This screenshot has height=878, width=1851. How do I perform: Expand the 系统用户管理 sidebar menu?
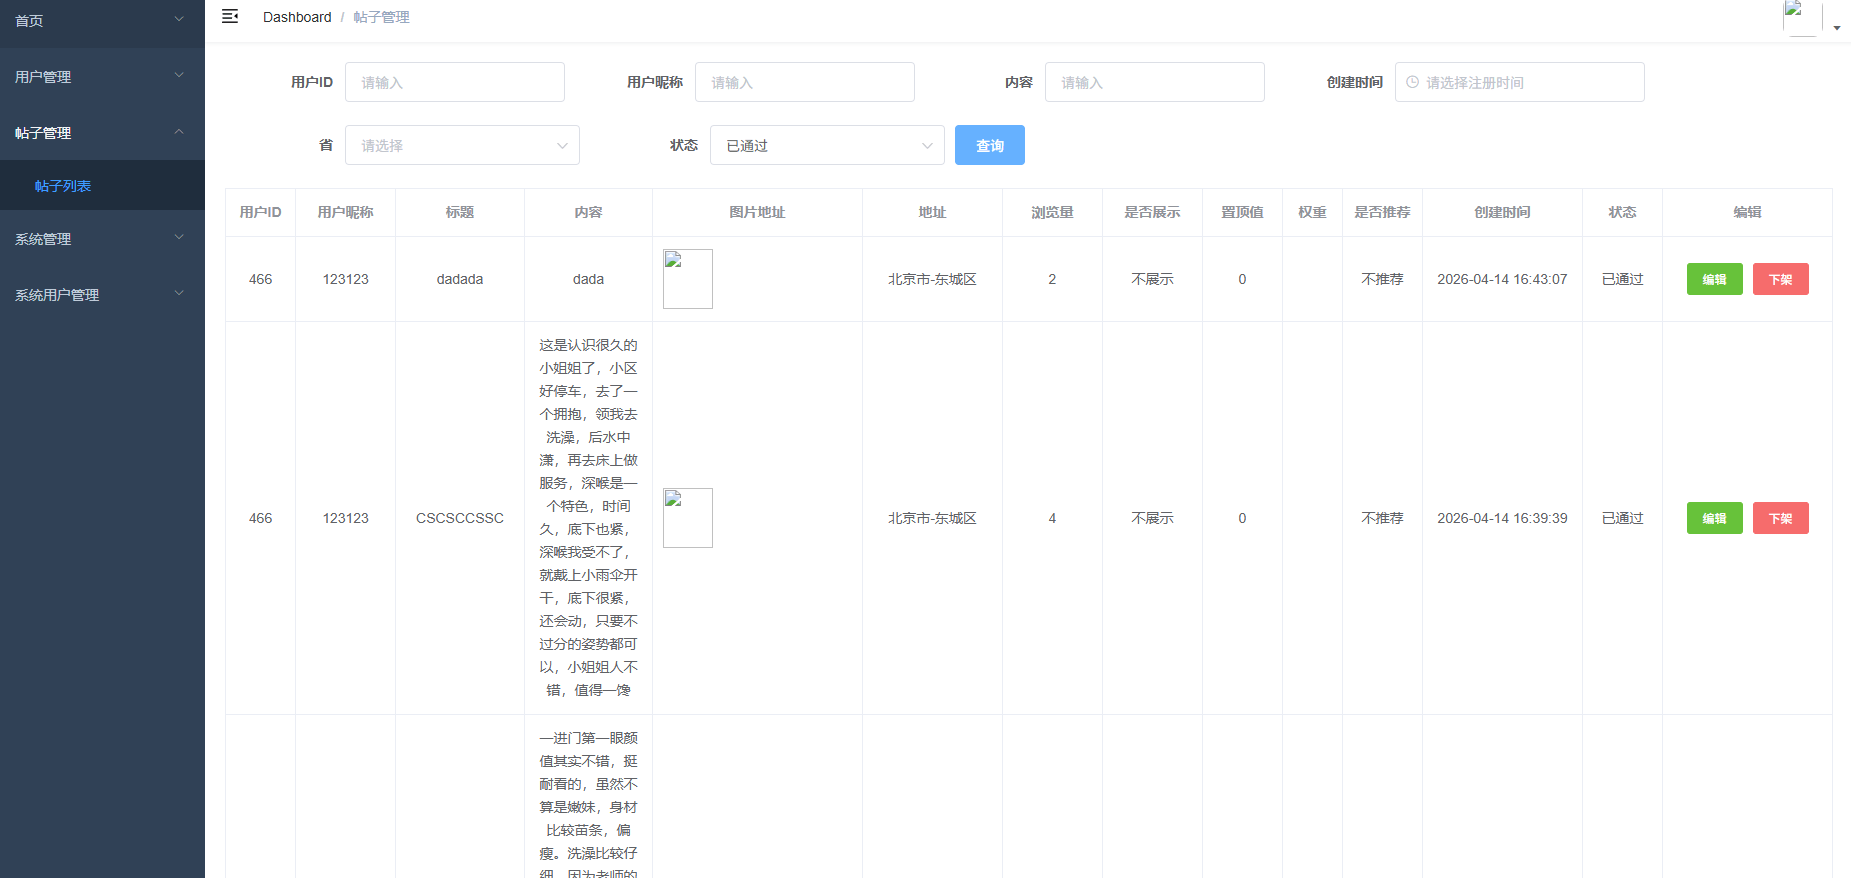pyautogui.click(x=102, y=294)
